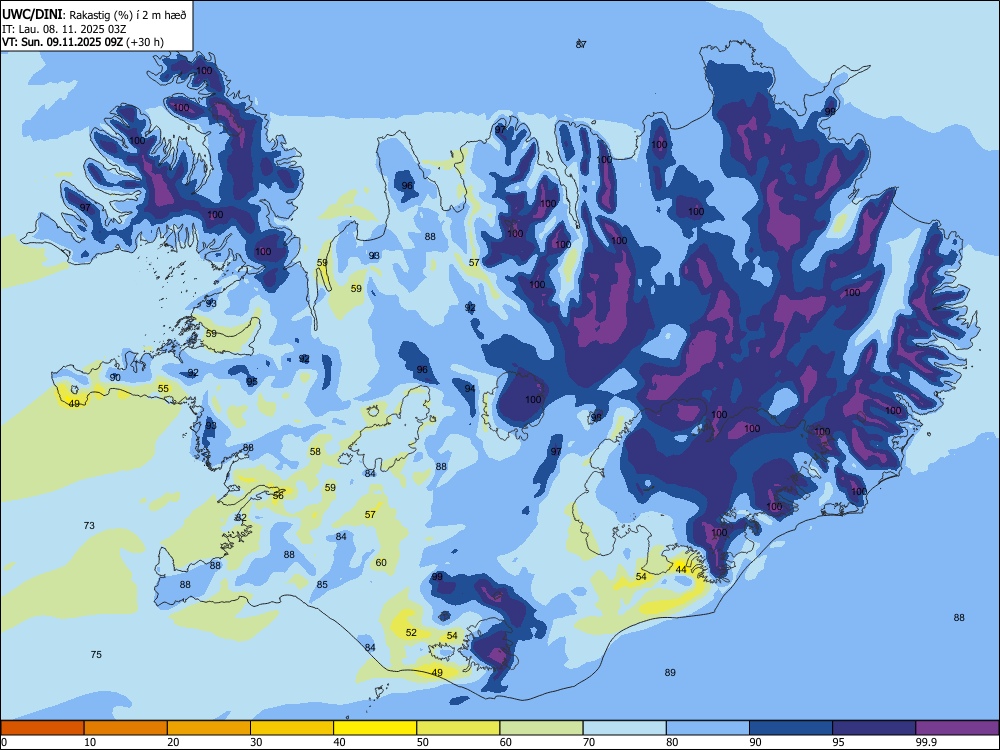Click the humidity value 87 in northern sea
This screenshot has height=750, width=1000.
coord(581,44)
